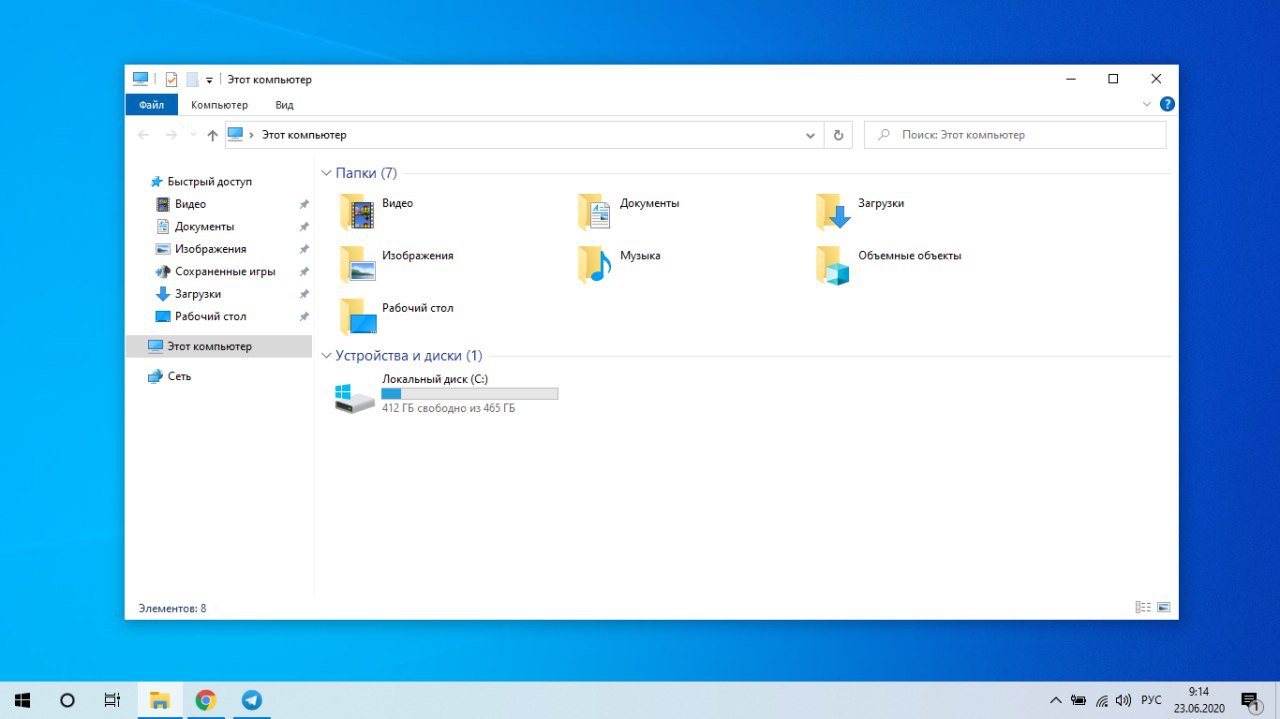Open the Вид ribbon tab
This screenshot has height=719, width=1280.
coord(284,104)
